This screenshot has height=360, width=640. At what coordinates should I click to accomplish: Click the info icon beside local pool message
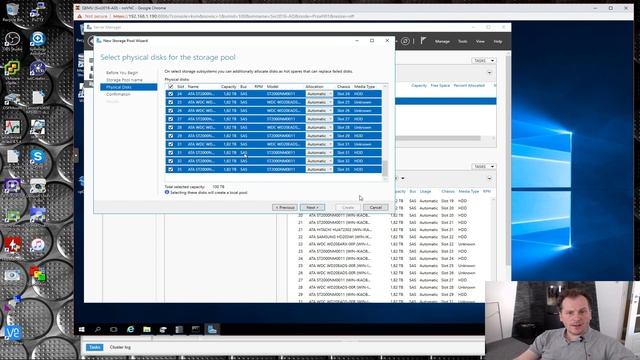167,192
